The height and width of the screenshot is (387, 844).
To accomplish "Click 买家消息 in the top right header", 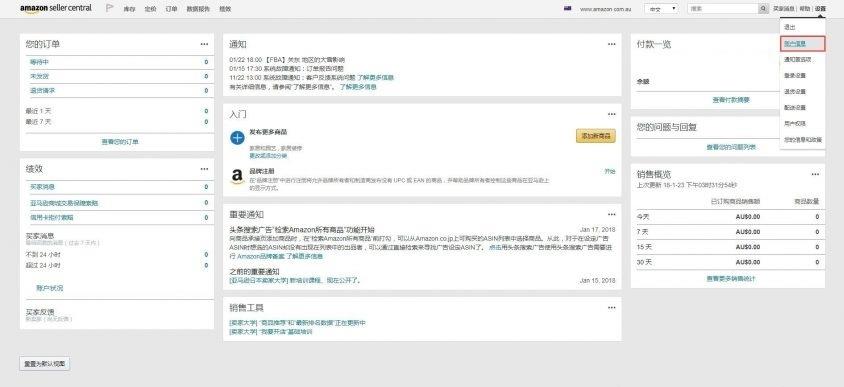I will 784,9.
